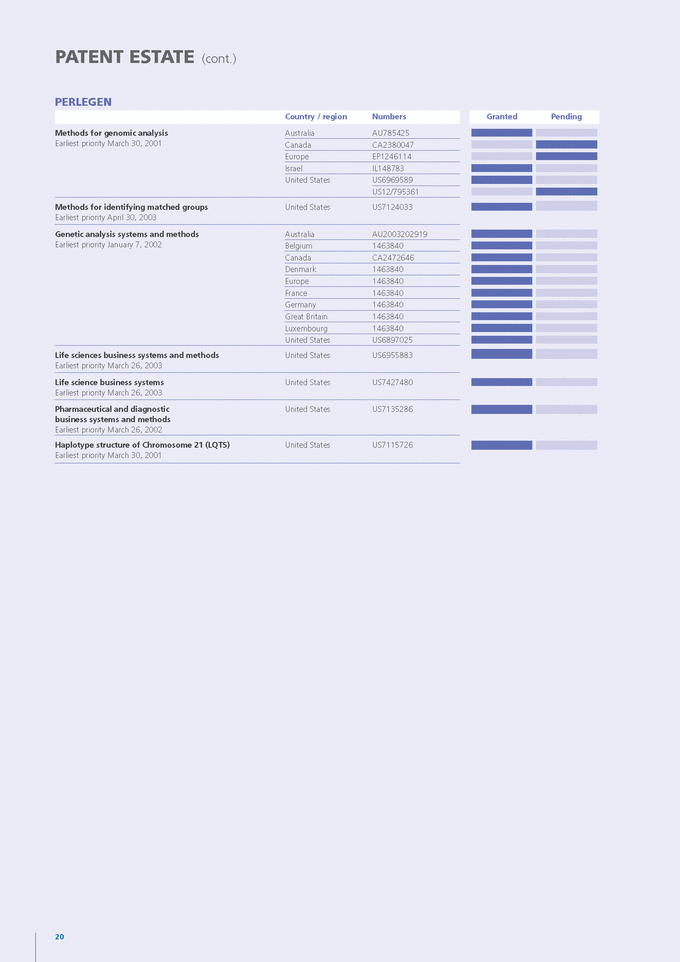
Task: Click "Methods for identifying matched groups" title
Action: pyautogui.click(x=131, y=207)
